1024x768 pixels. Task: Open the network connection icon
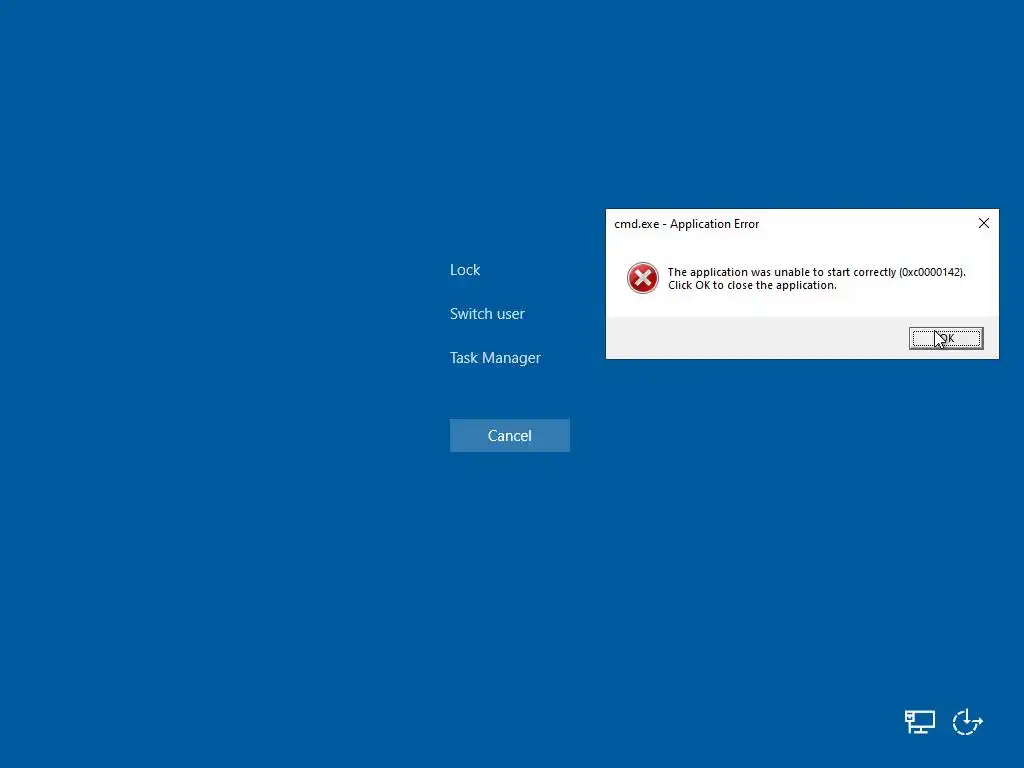tap(920, 722)
